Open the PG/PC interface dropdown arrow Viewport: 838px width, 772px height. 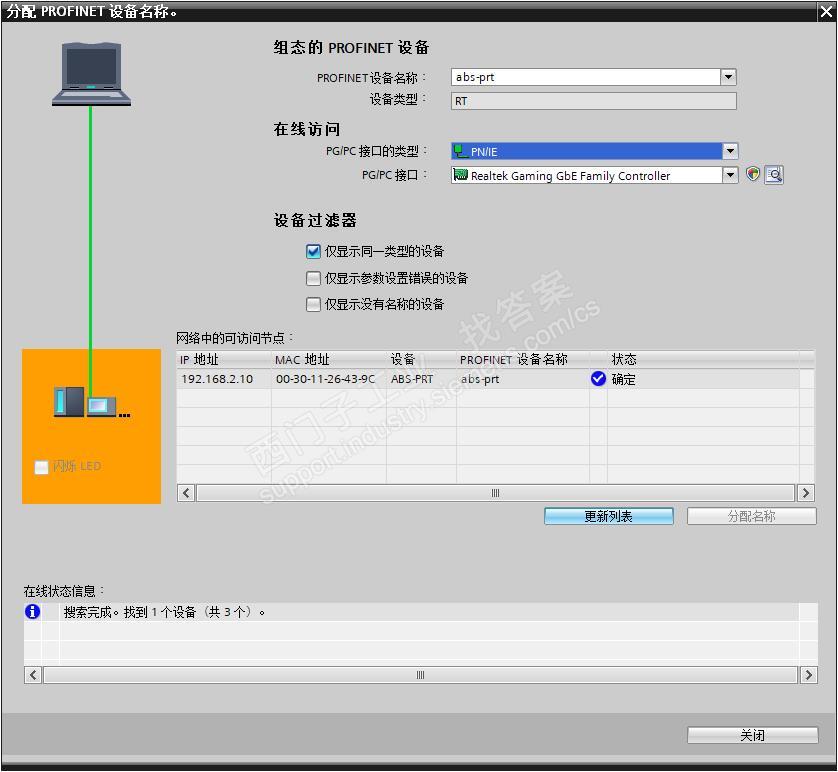coord(730,175)
